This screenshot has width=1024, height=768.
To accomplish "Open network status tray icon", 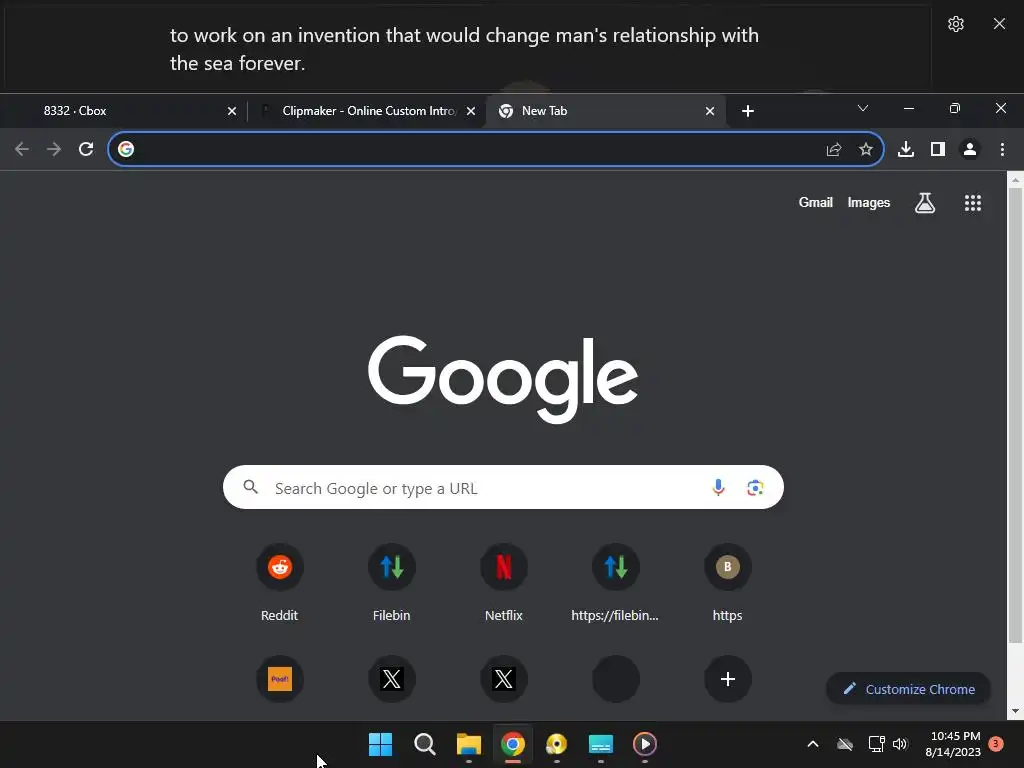I will tap(876, 744).
